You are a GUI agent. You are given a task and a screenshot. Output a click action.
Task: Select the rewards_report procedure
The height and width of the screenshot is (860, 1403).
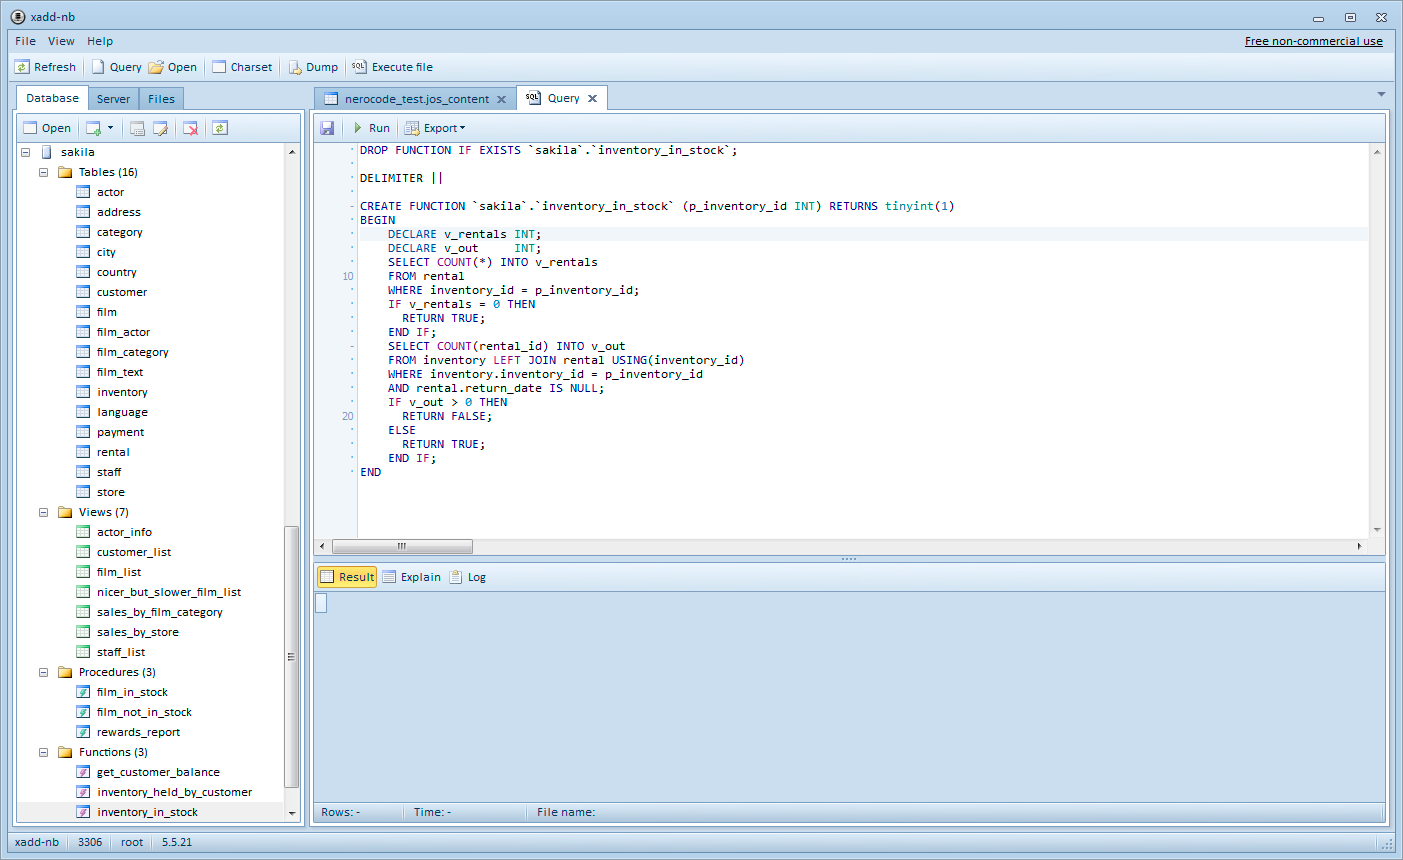(138, 732)
